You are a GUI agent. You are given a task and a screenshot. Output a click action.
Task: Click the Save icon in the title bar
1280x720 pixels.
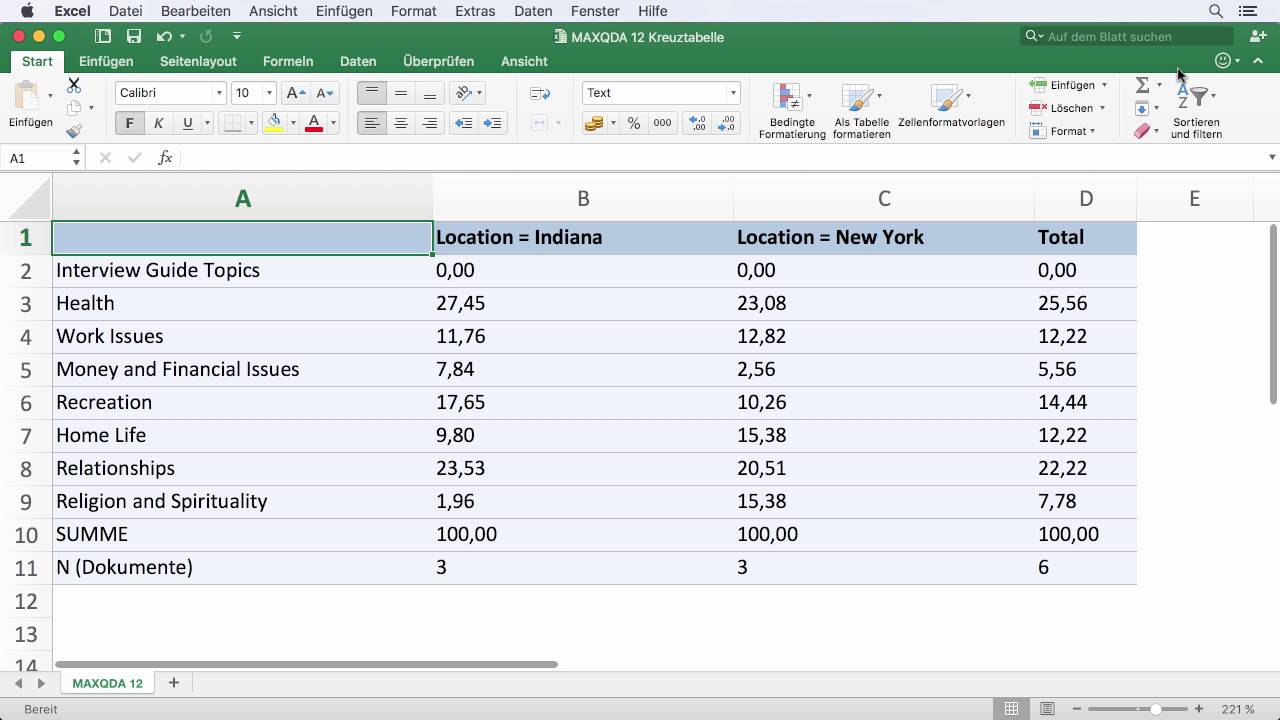click(x=133, y=36)
